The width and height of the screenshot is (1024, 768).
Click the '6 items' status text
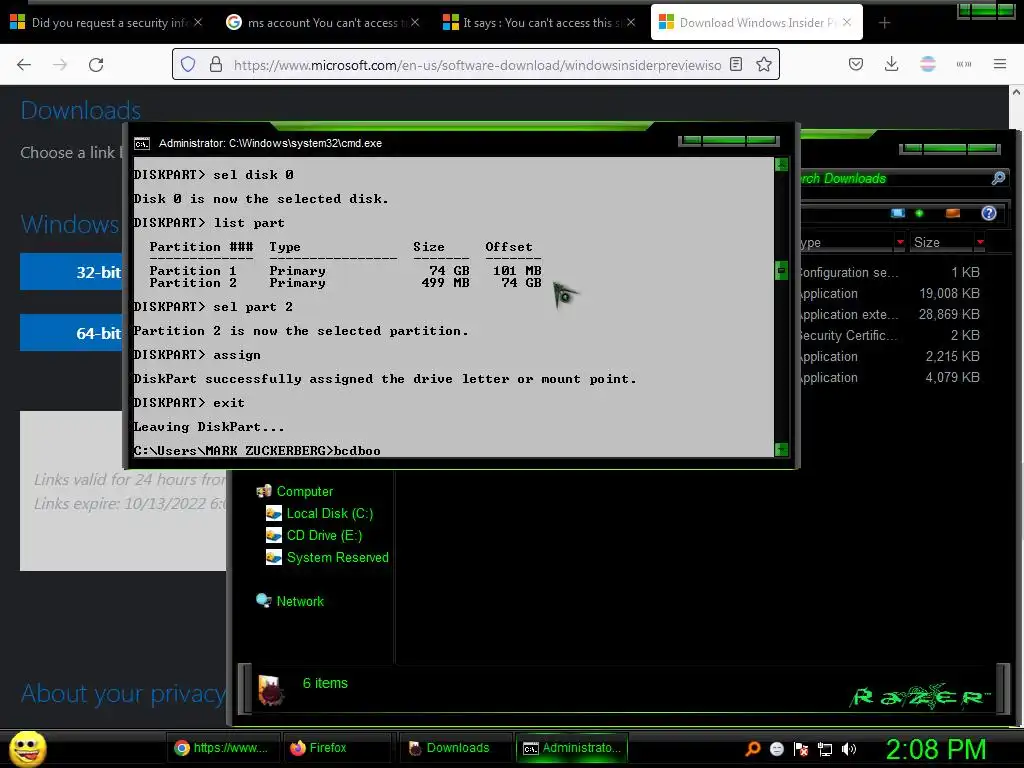pyautogui.click(x=325, y=683)
